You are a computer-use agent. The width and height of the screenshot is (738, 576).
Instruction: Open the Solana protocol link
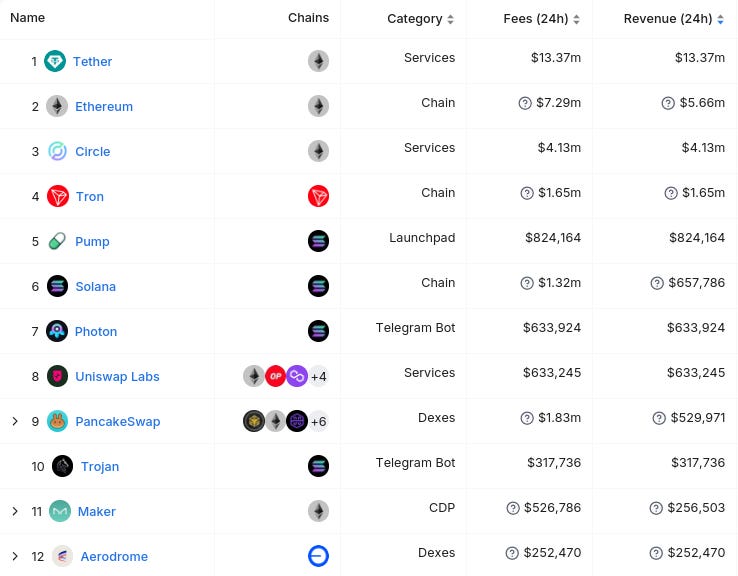96,286
